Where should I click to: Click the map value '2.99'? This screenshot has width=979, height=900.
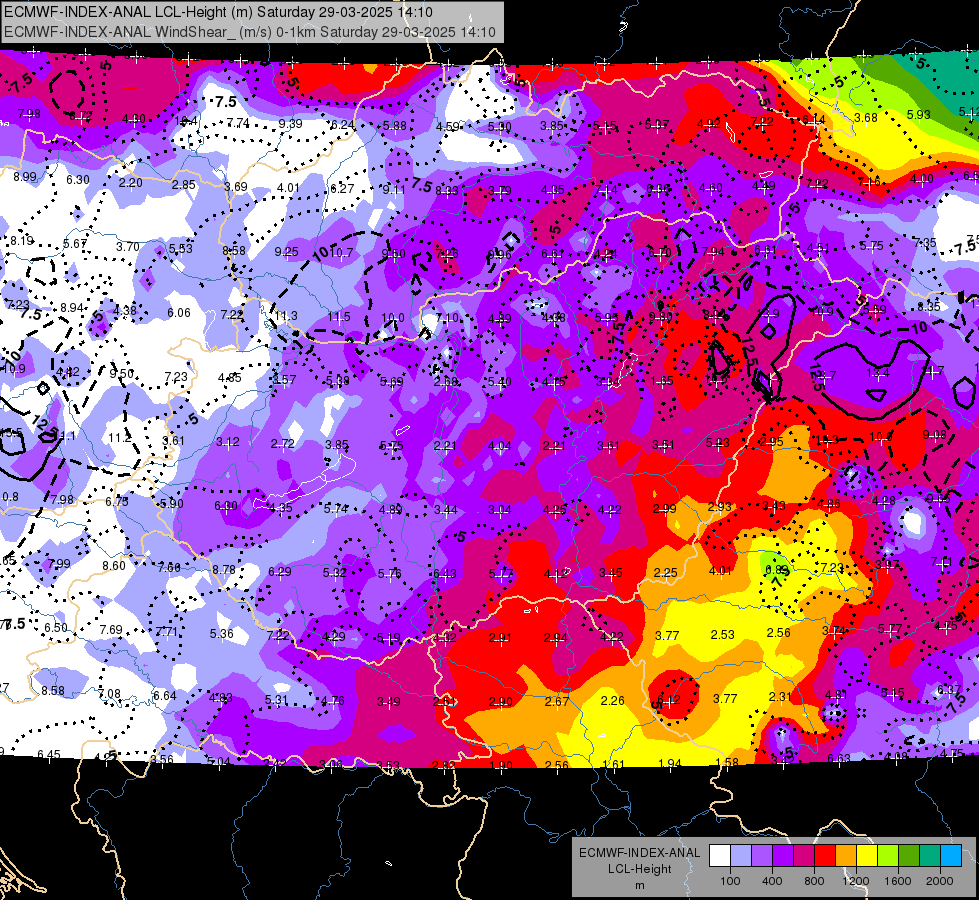664,508
